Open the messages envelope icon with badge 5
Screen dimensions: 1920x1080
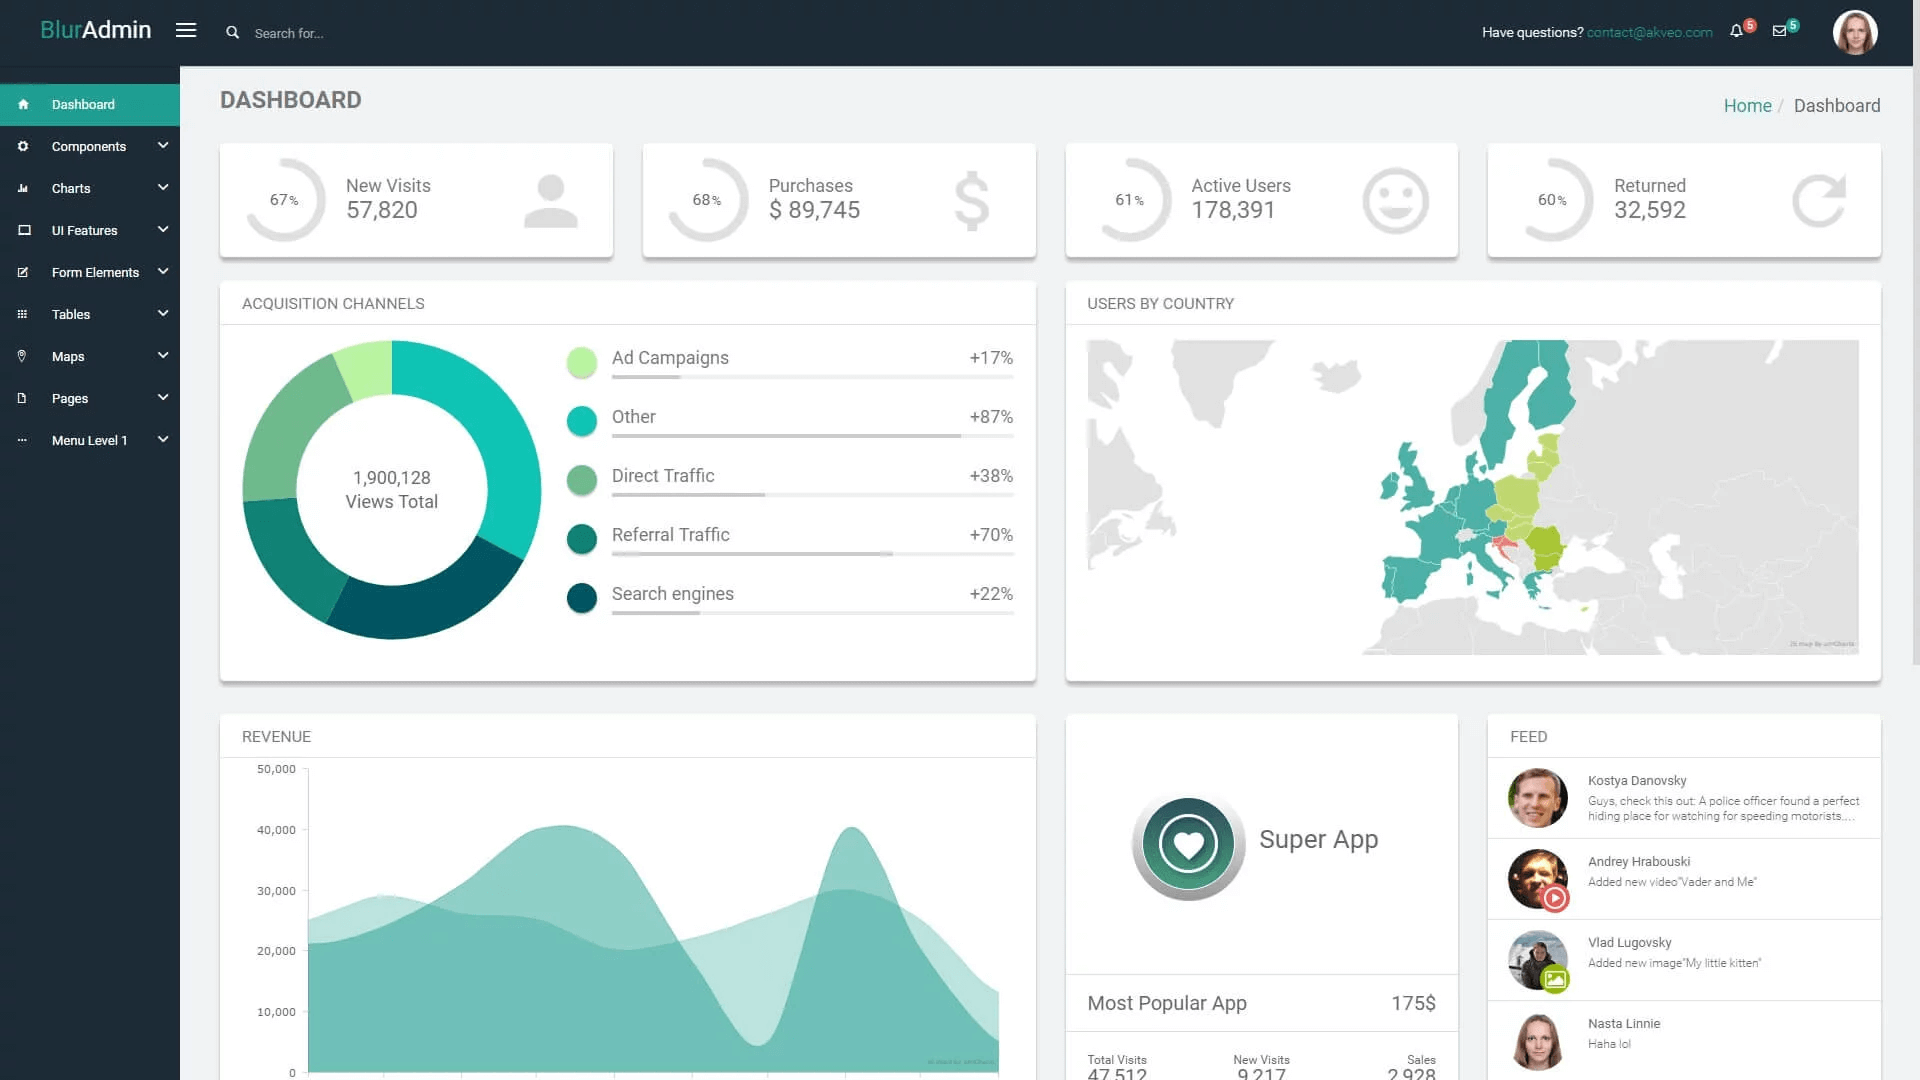1781,31
